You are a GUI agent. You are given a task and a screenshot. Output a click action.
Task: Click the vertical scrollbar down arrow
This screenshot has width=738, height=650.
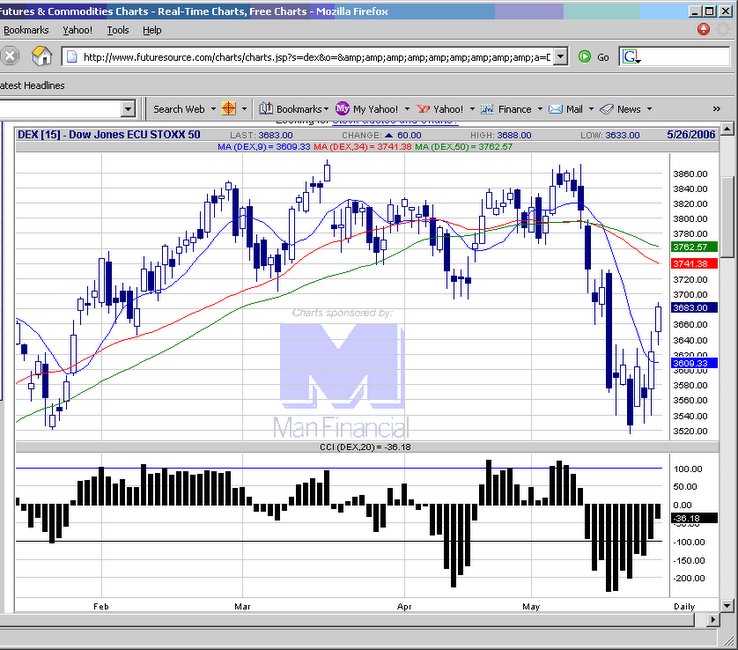pos(727,606)
